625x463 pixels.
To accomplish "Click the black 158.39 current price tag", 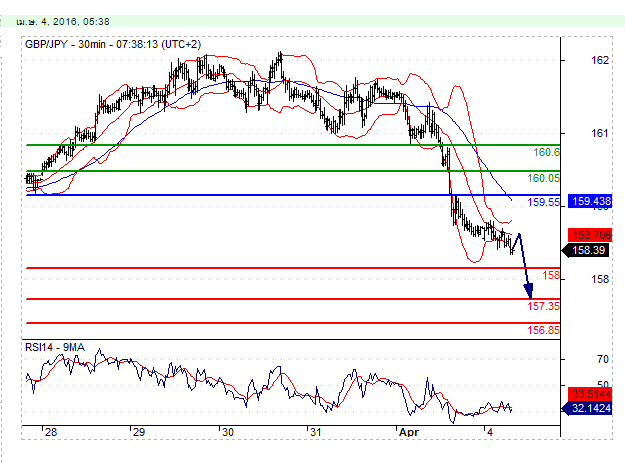I will (587, 250).
